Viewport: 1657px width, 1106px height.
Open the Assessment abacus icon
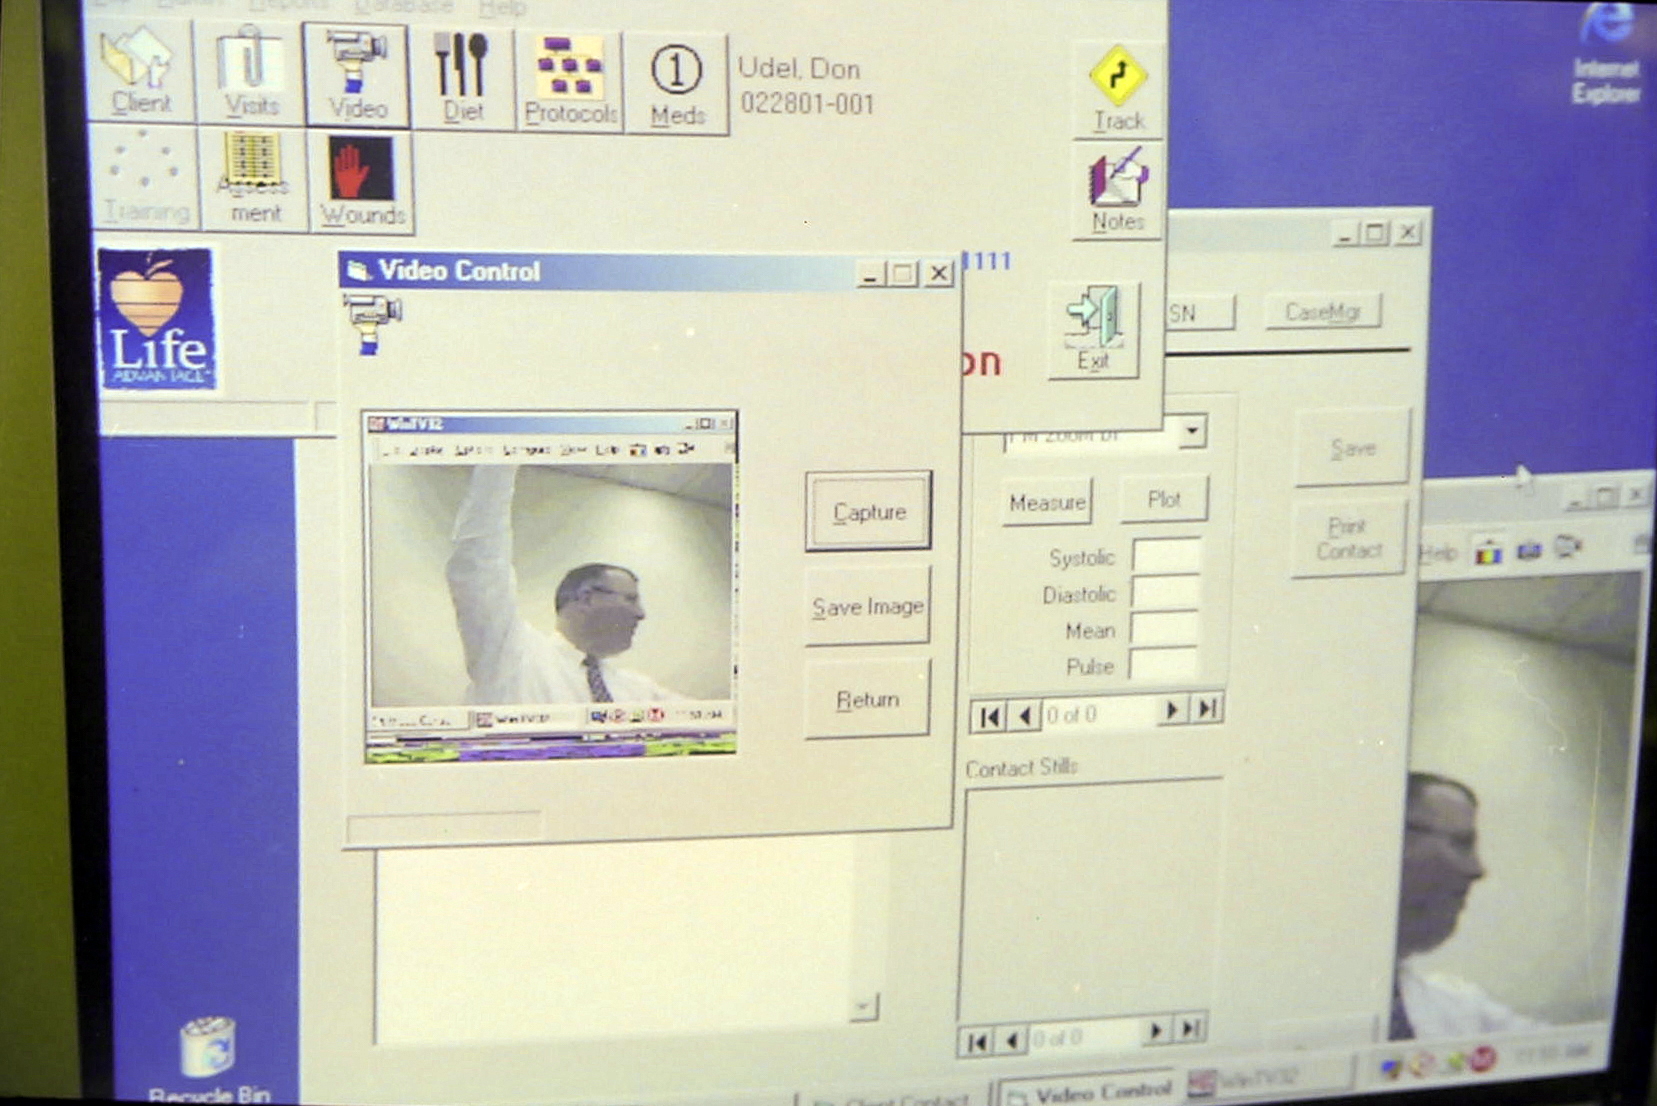254,180
